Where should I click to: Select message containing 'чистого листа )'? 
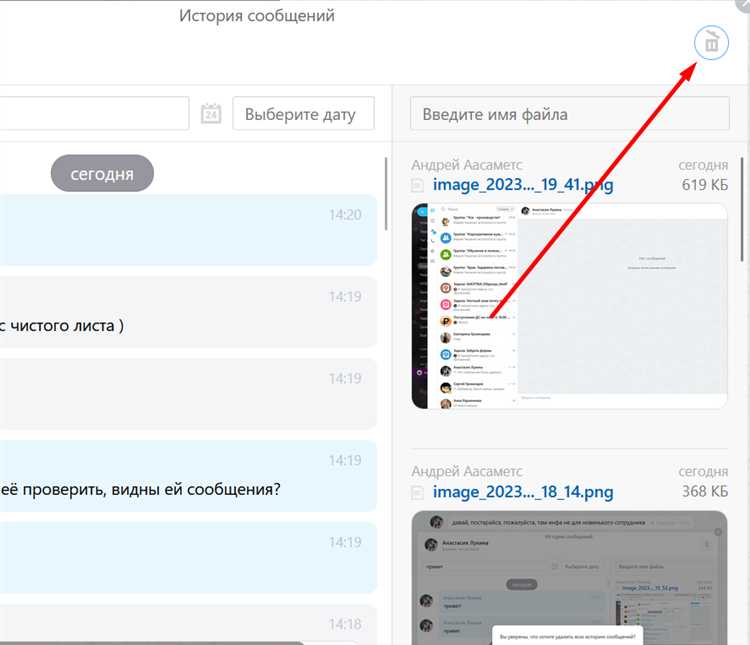tap(188, 312)
